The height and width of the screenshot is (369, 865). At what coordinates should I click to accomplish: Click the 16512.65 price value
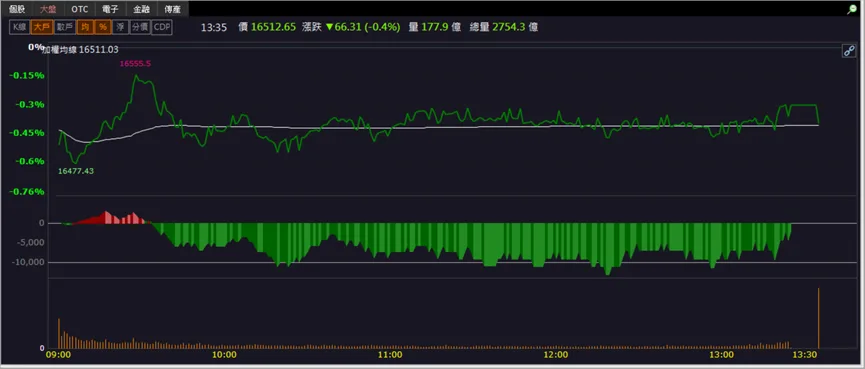(x=273, y=27)
